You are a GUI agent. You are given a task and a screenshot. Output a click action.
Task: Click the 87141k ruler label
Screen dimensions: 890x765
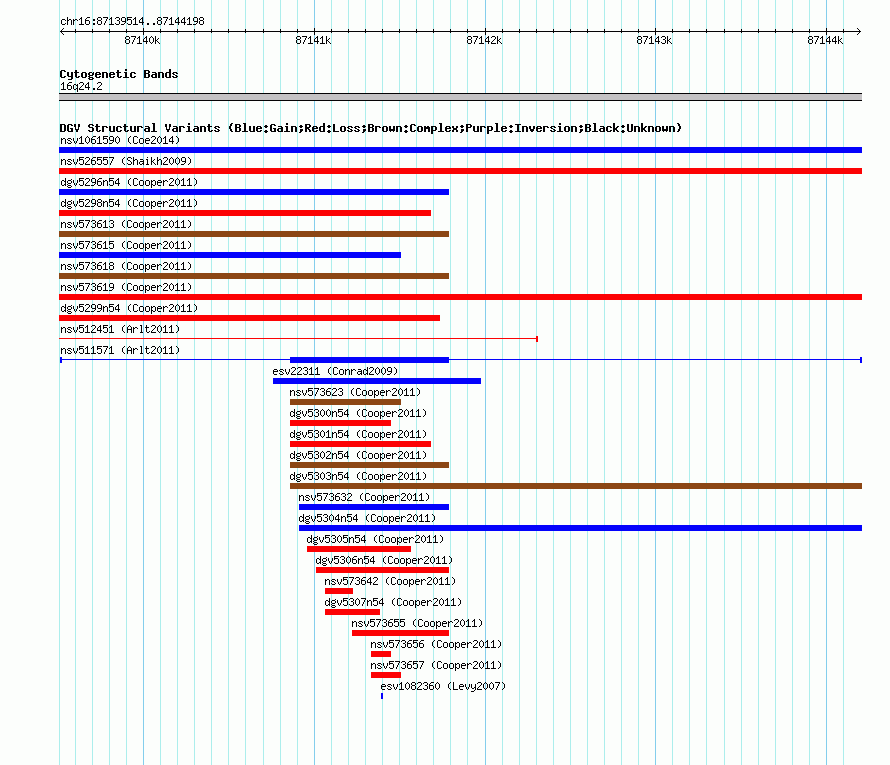point(313,40)
